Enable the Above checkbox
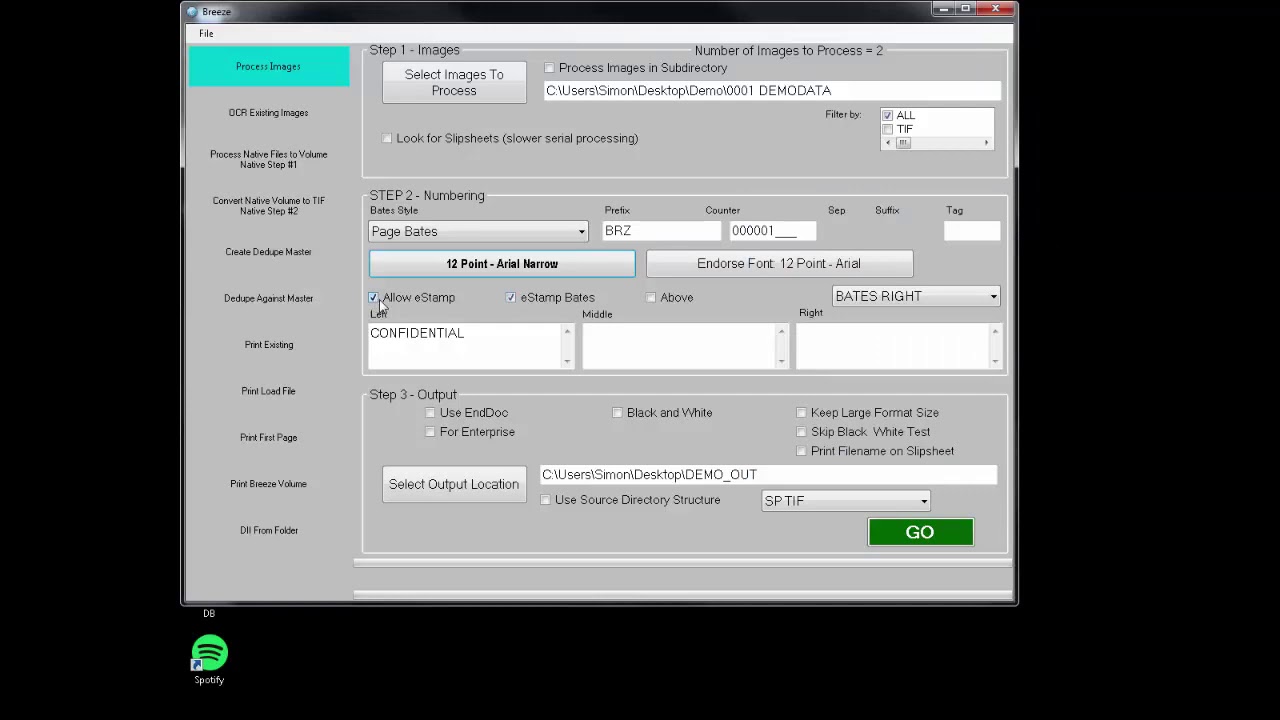 click(651, 297)
